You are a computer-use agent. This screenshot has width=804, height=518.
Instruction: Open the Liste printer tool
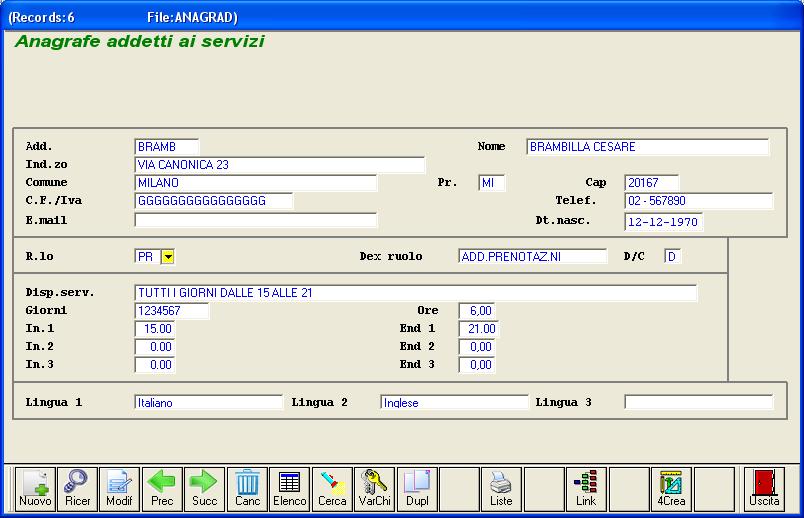click(501, 489)
